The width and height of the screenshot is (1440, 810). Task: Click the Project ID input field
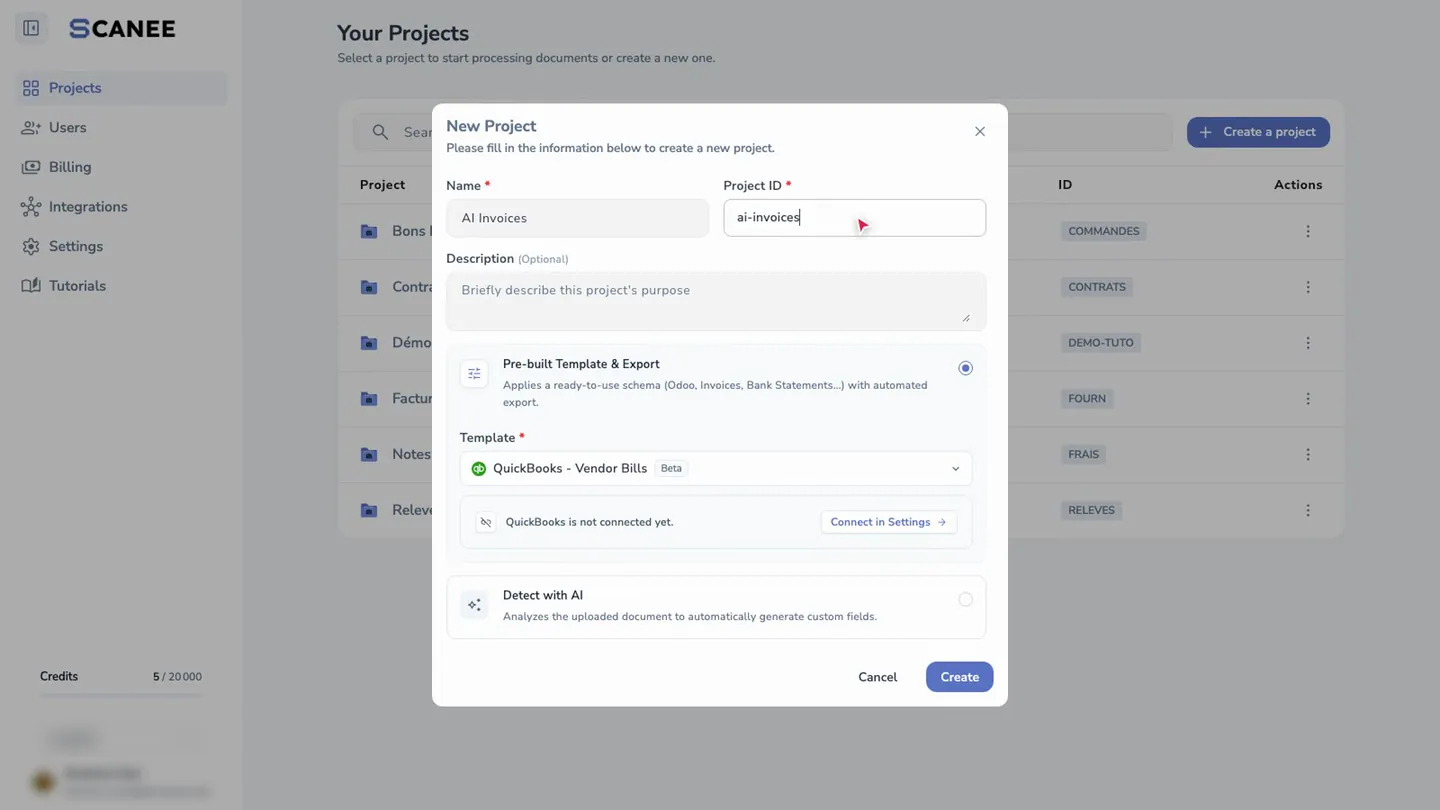tap(854, 218)
